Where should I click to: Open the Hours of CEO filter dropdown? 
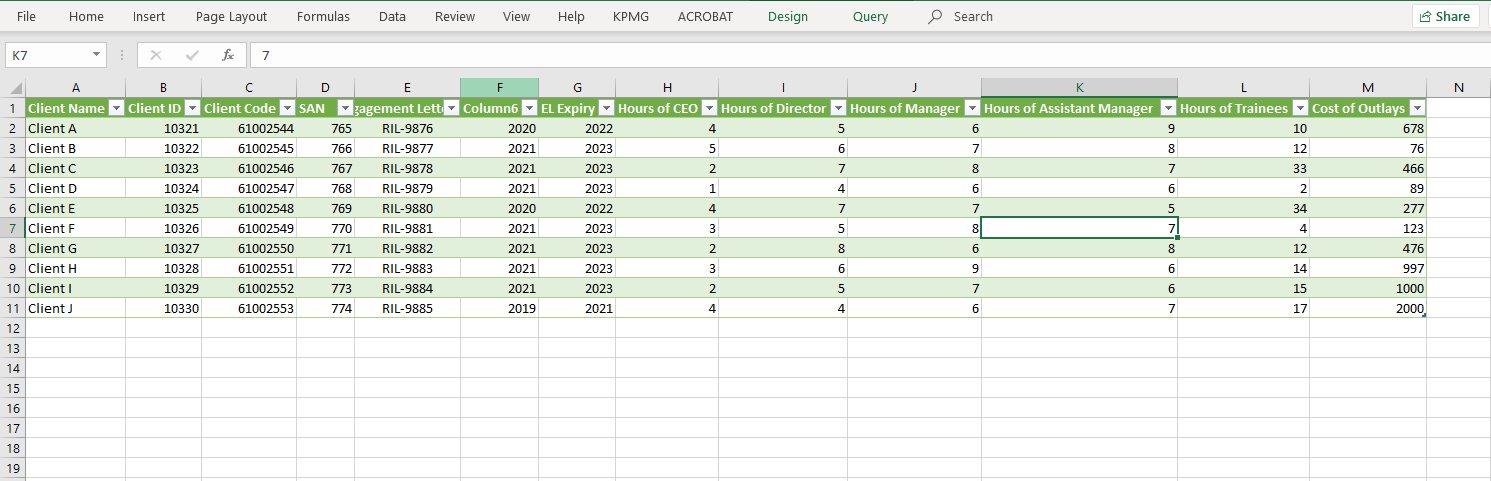click(x=708, y=108)
